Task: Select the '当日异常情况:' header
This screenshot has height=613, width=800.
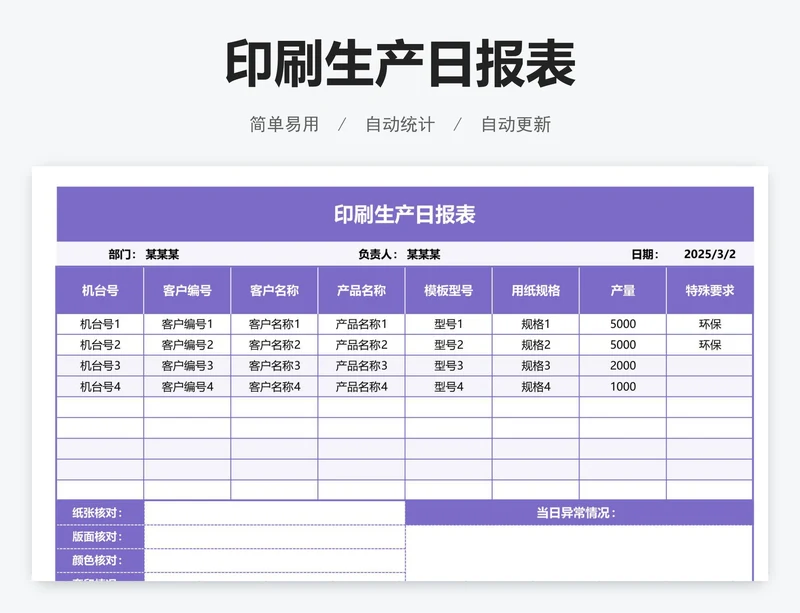Action: (x=579, y=512)
